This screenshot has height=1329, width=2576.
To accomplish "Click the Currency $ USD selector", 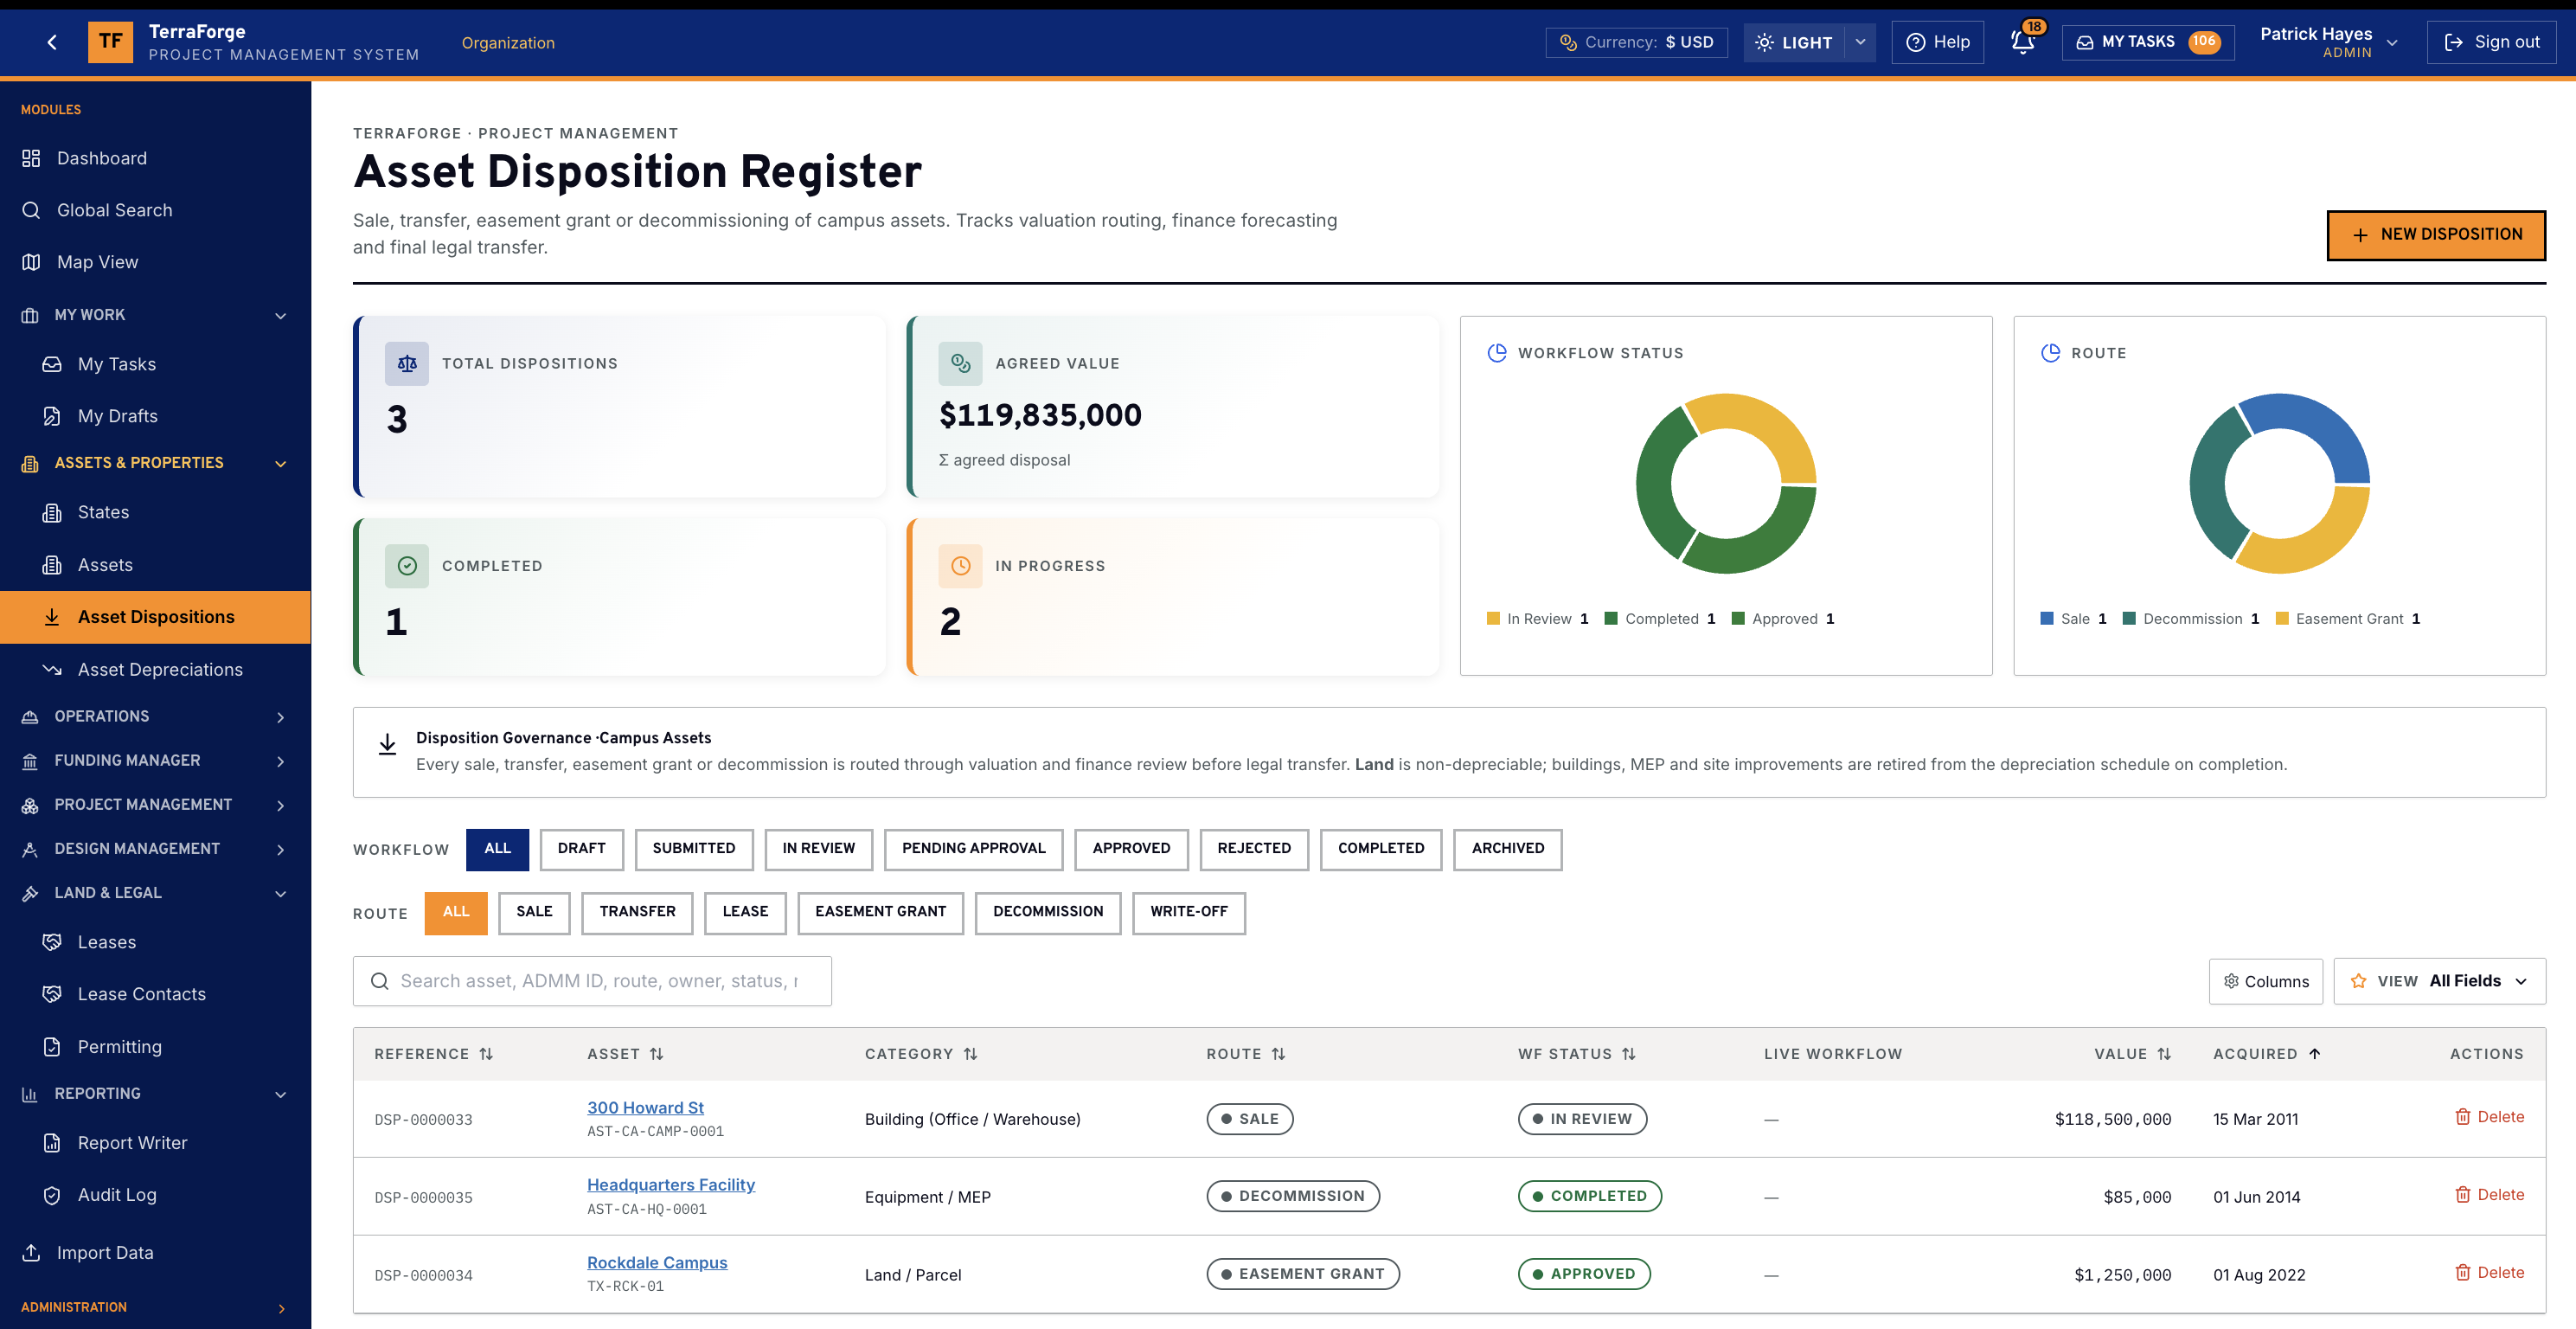I will [x=1636, y=42].
